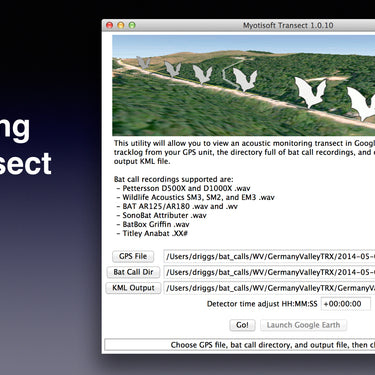375x375 pixels.
Task: Set the detector time adjust field
Action: pyautogui.click(x=346, y=304)
